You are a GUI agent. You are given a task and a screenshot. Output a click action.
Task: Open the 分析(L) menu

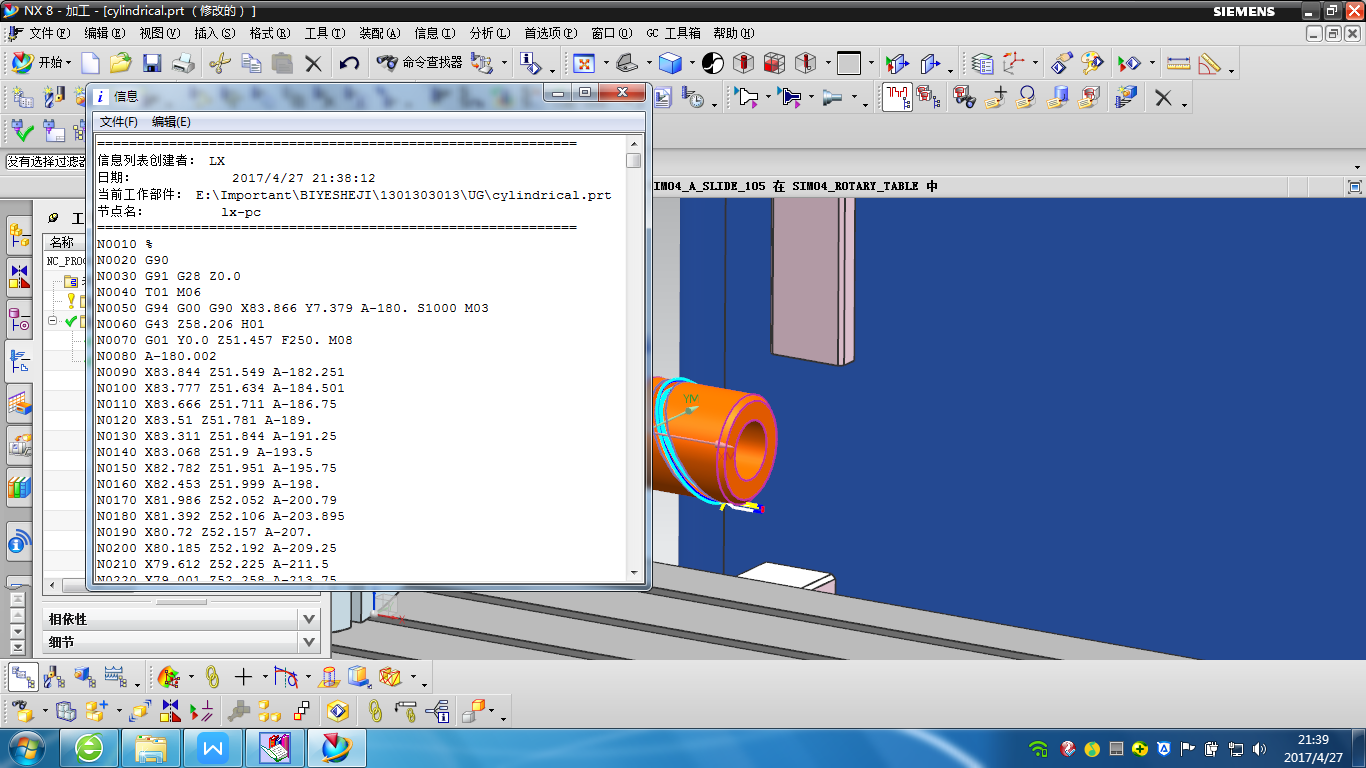489,33
